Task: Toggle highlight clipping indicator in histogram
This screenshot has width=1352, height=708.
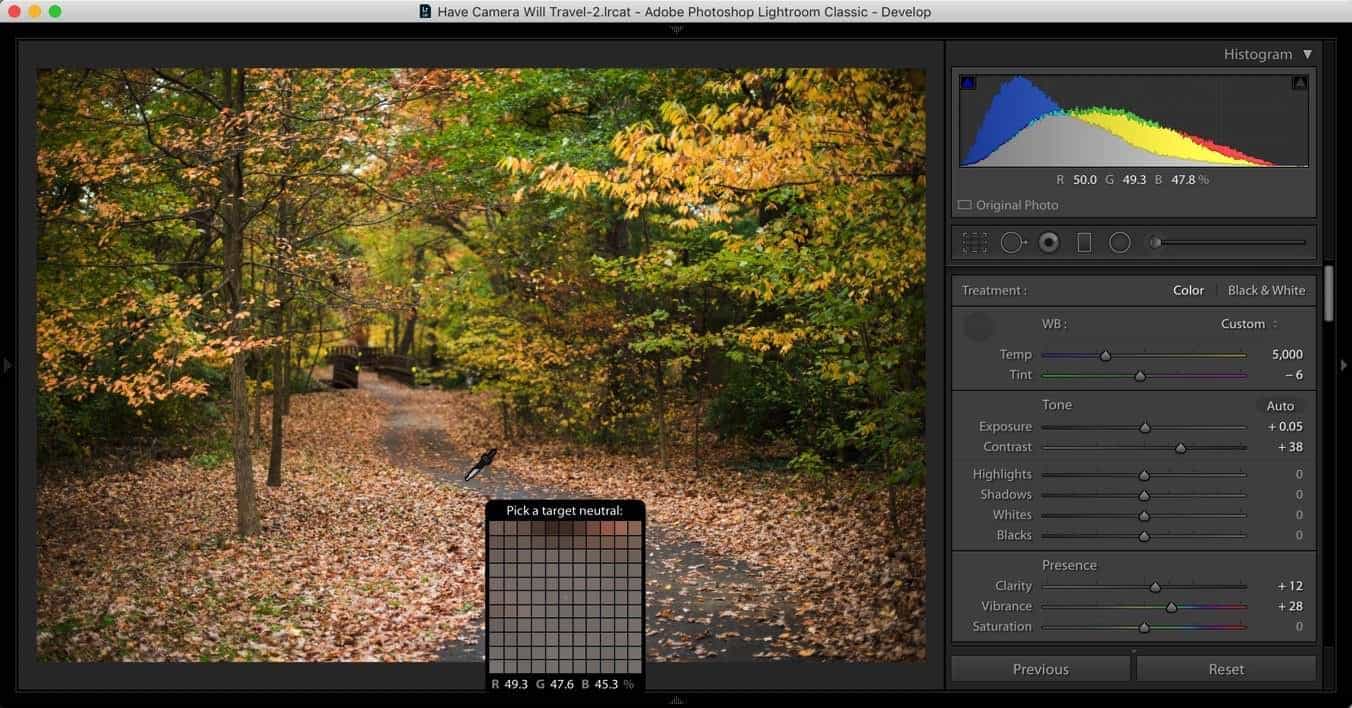Action: (x=1300, y=83)
